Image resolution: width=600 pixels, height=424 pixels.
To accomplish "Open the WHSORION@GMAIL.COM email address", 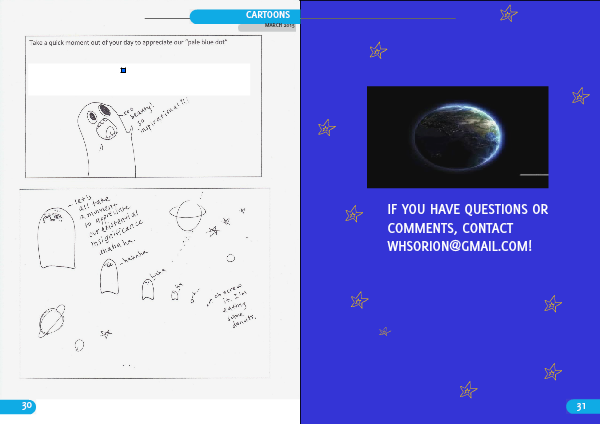I will (459, 245).
